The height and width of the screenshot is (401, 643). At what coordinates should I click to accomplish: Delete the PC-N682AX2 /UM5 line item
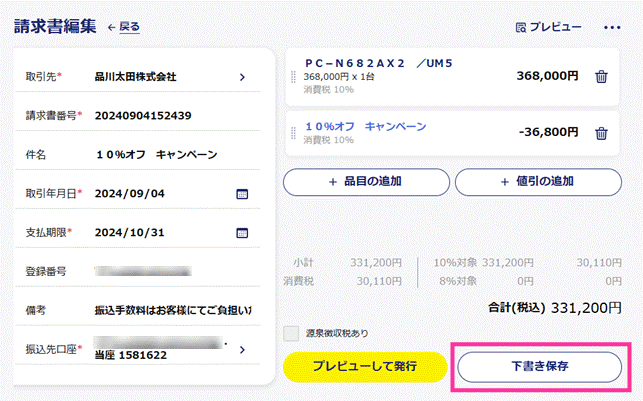[601, 77]
